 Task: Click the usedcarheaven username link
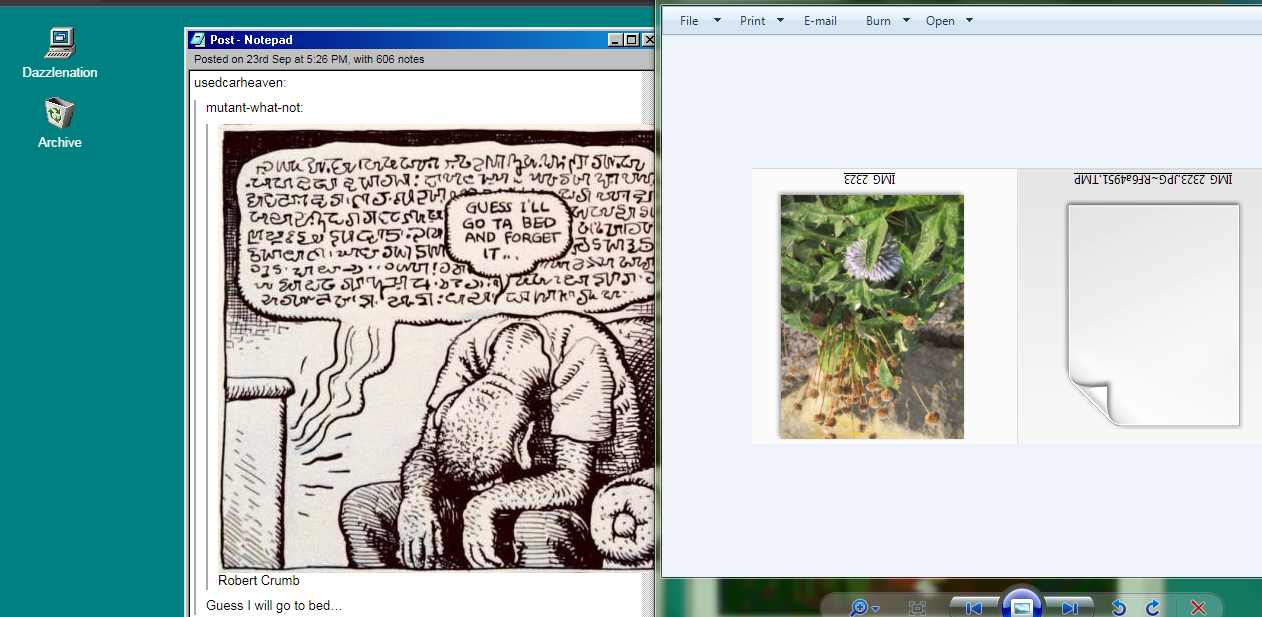(240, 83)
